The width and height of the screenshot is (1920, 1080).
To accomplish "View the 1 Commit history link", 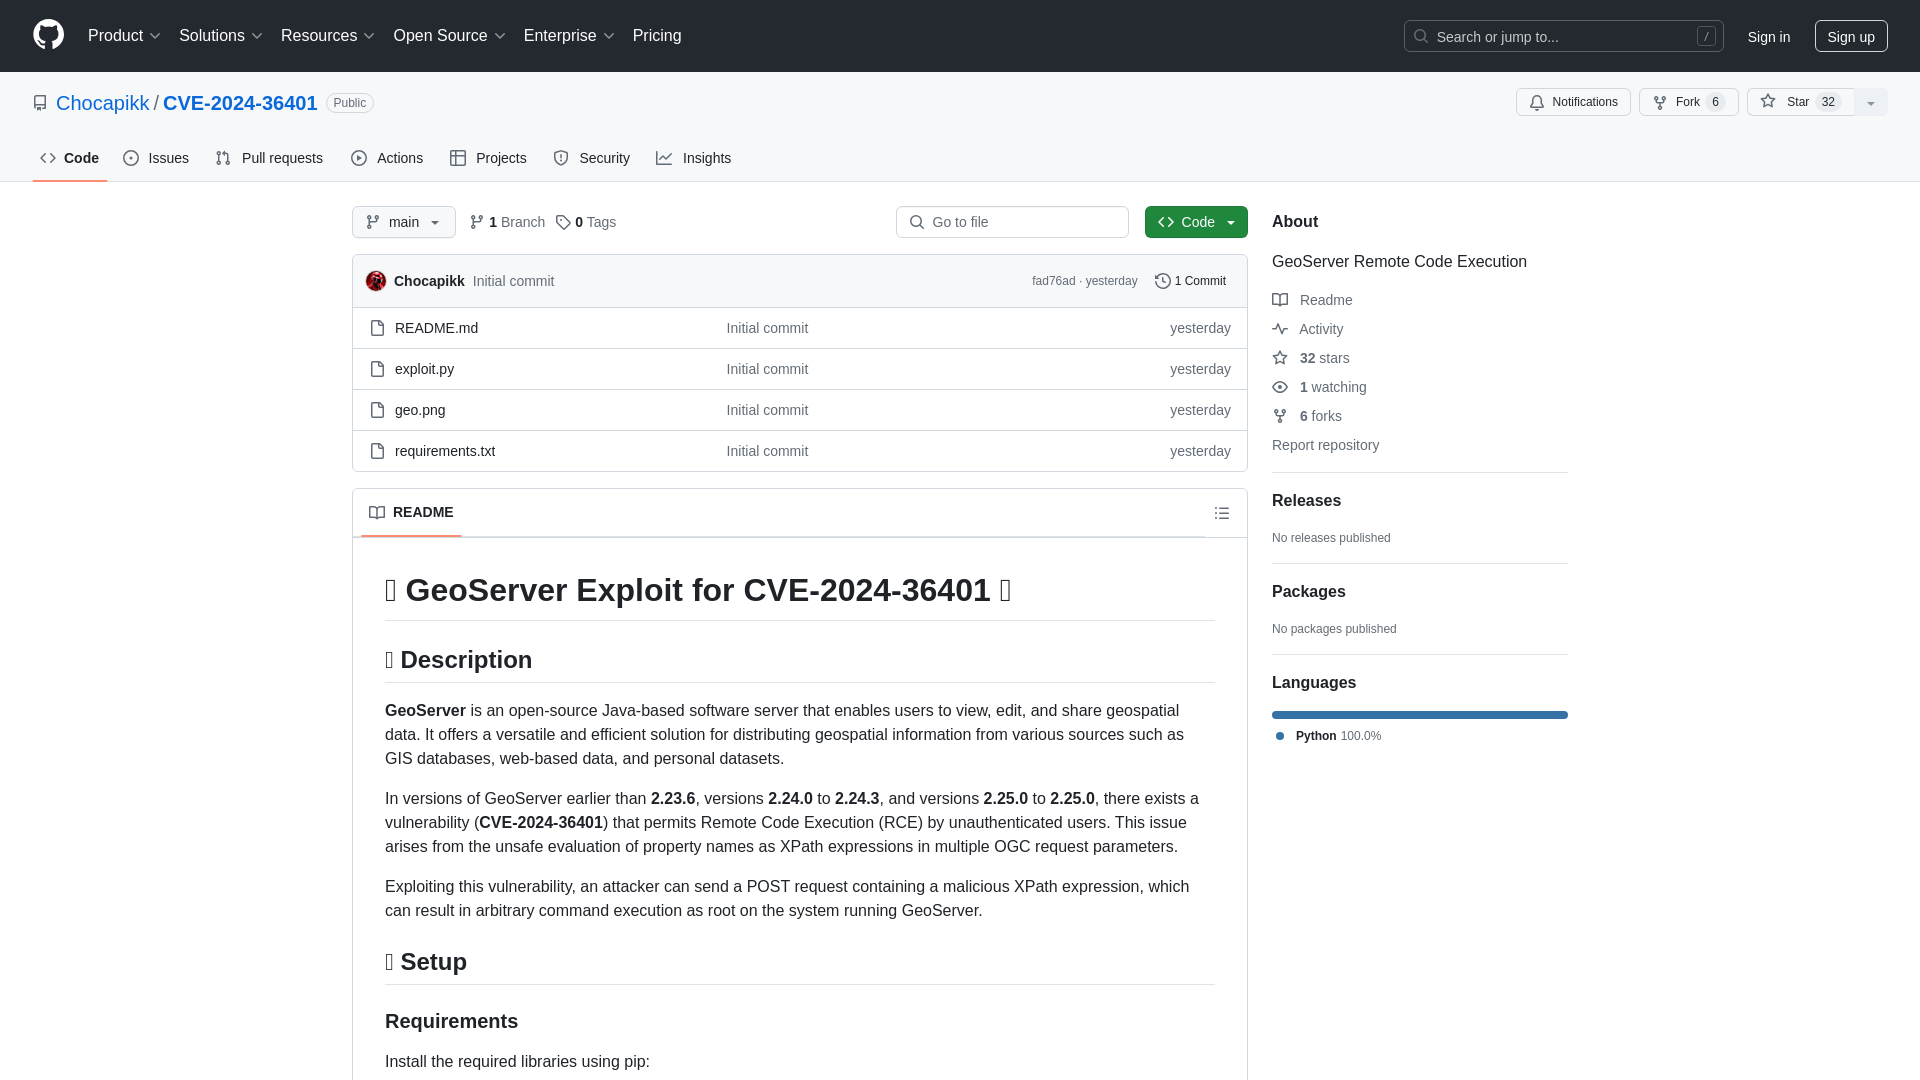I will pyautogui.click(x=1190, y=281).
